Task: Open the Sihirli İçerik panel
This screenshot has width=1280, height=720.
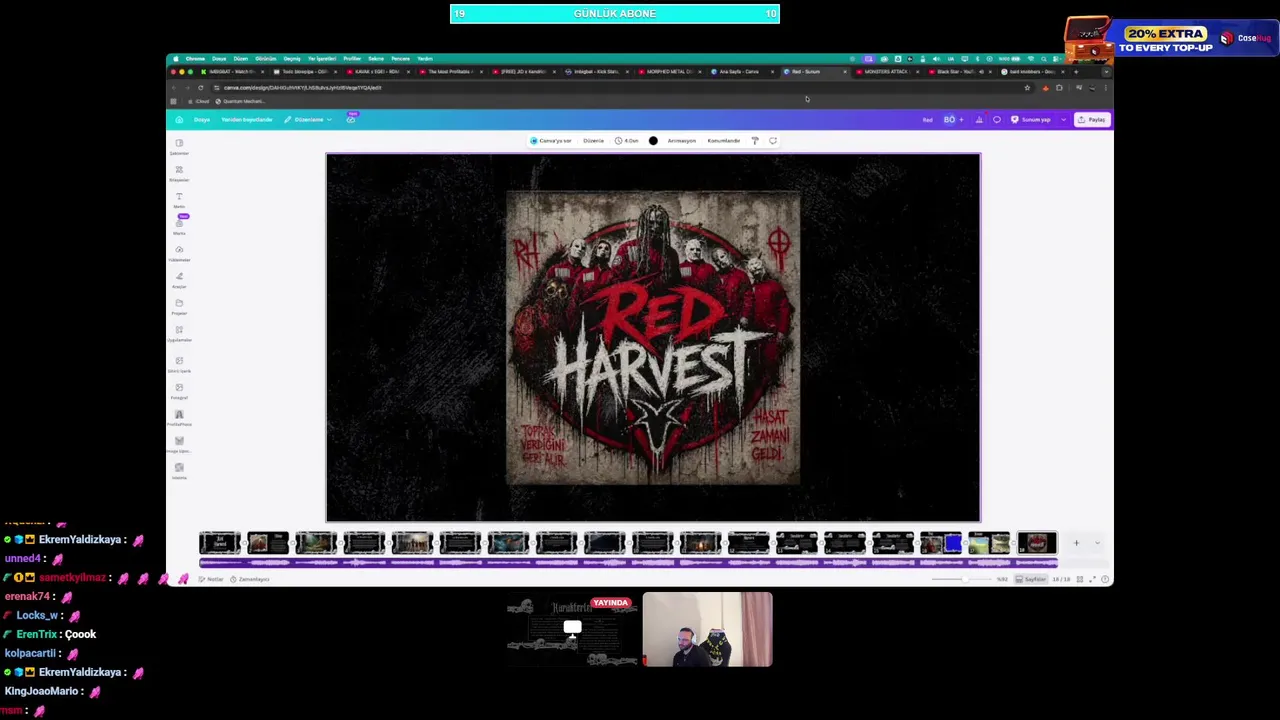Action: point(179,364)
